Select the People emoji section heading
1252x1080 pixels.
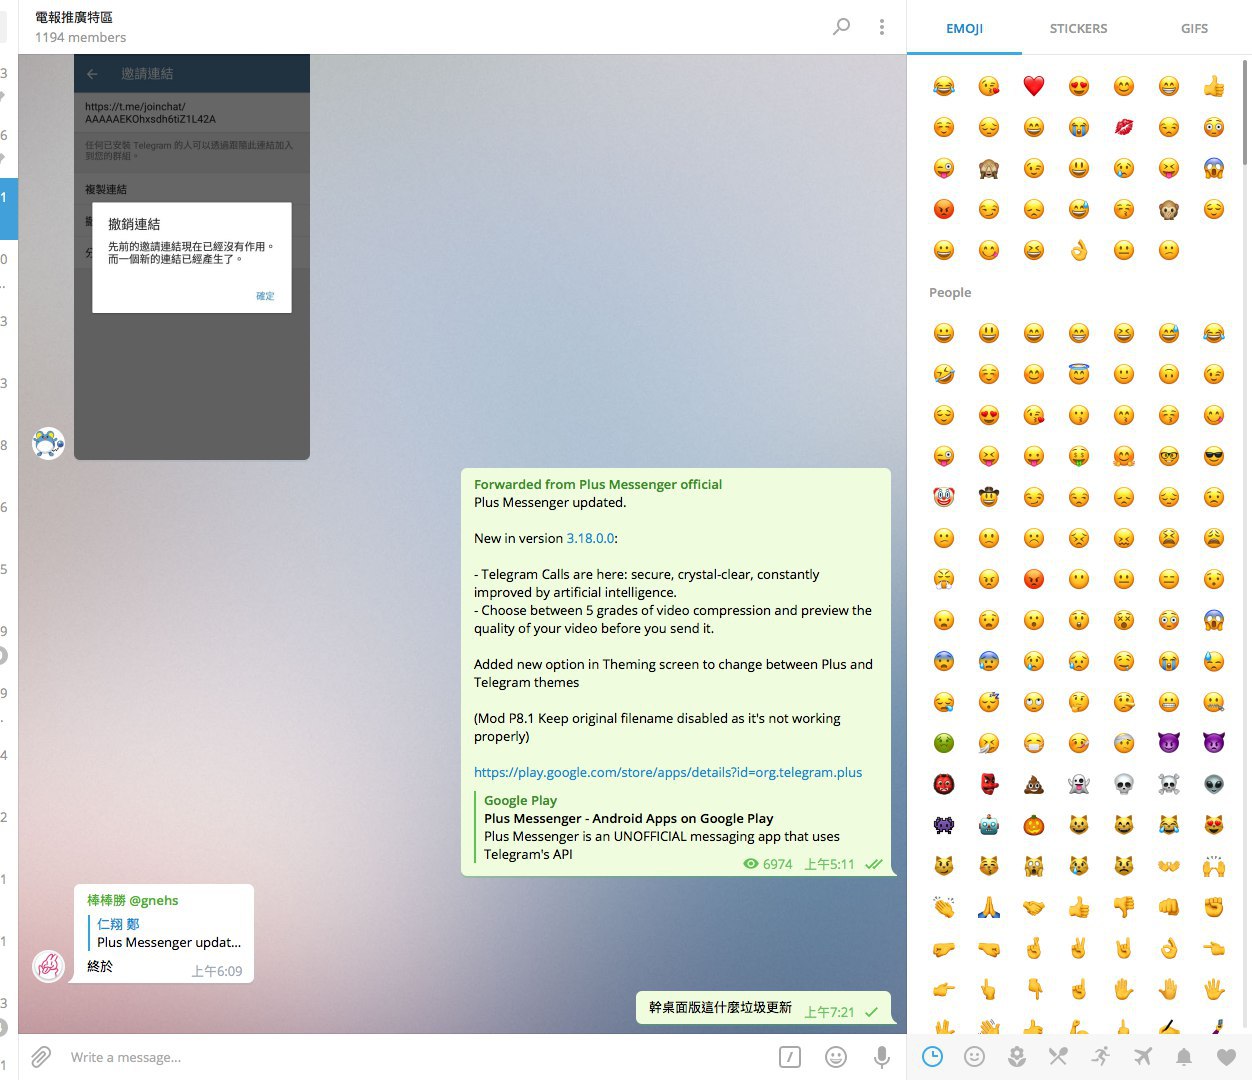tap(950, 292)
